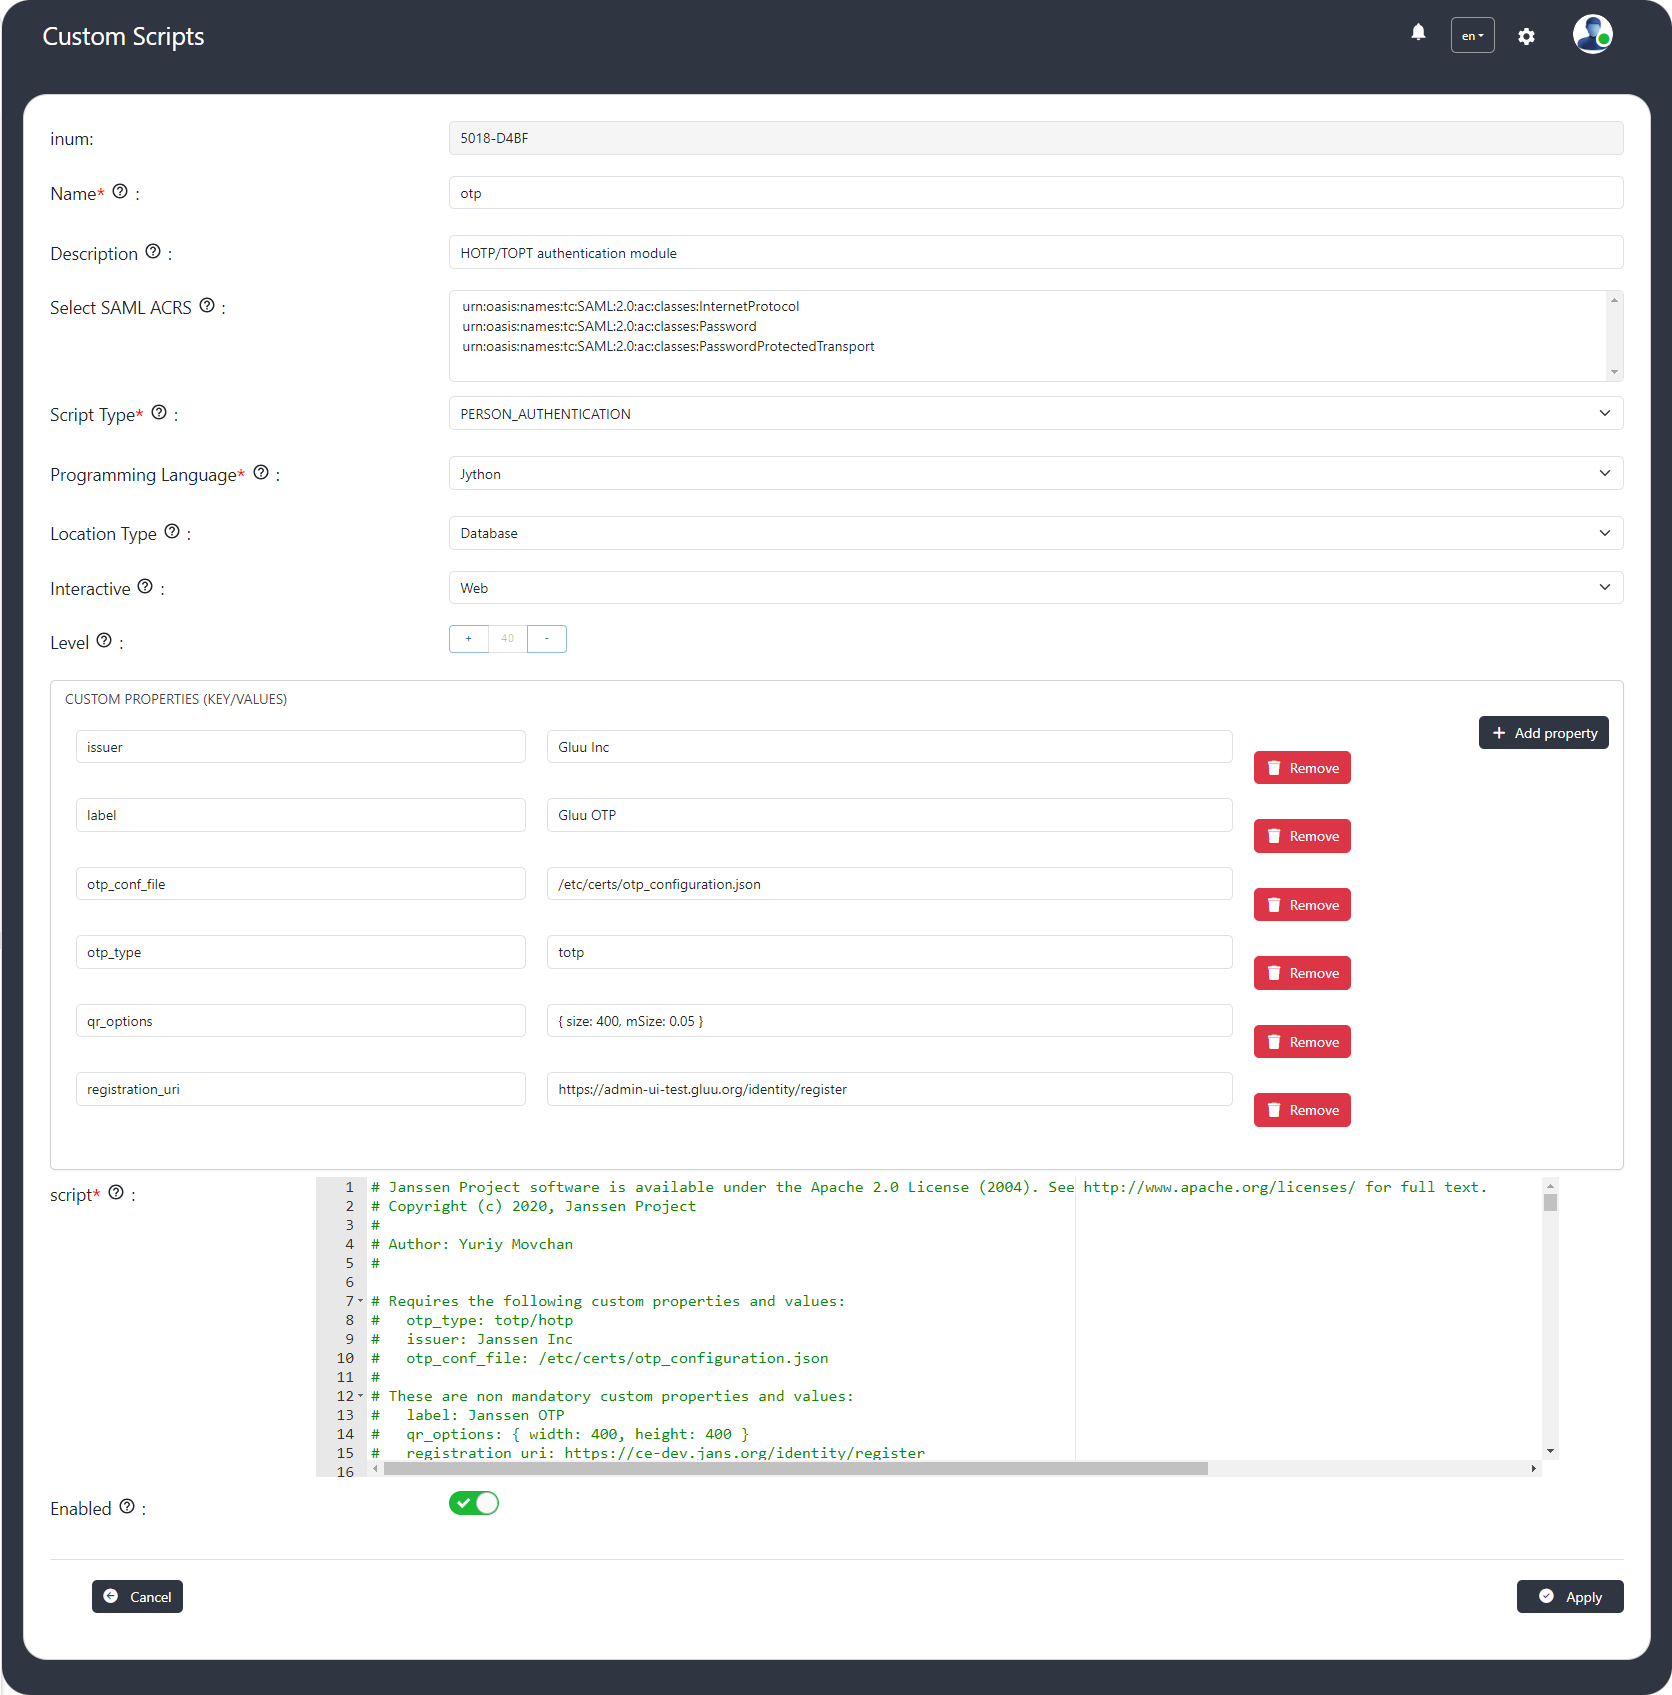Click help icon beside Description label

(x=153, y=252)
